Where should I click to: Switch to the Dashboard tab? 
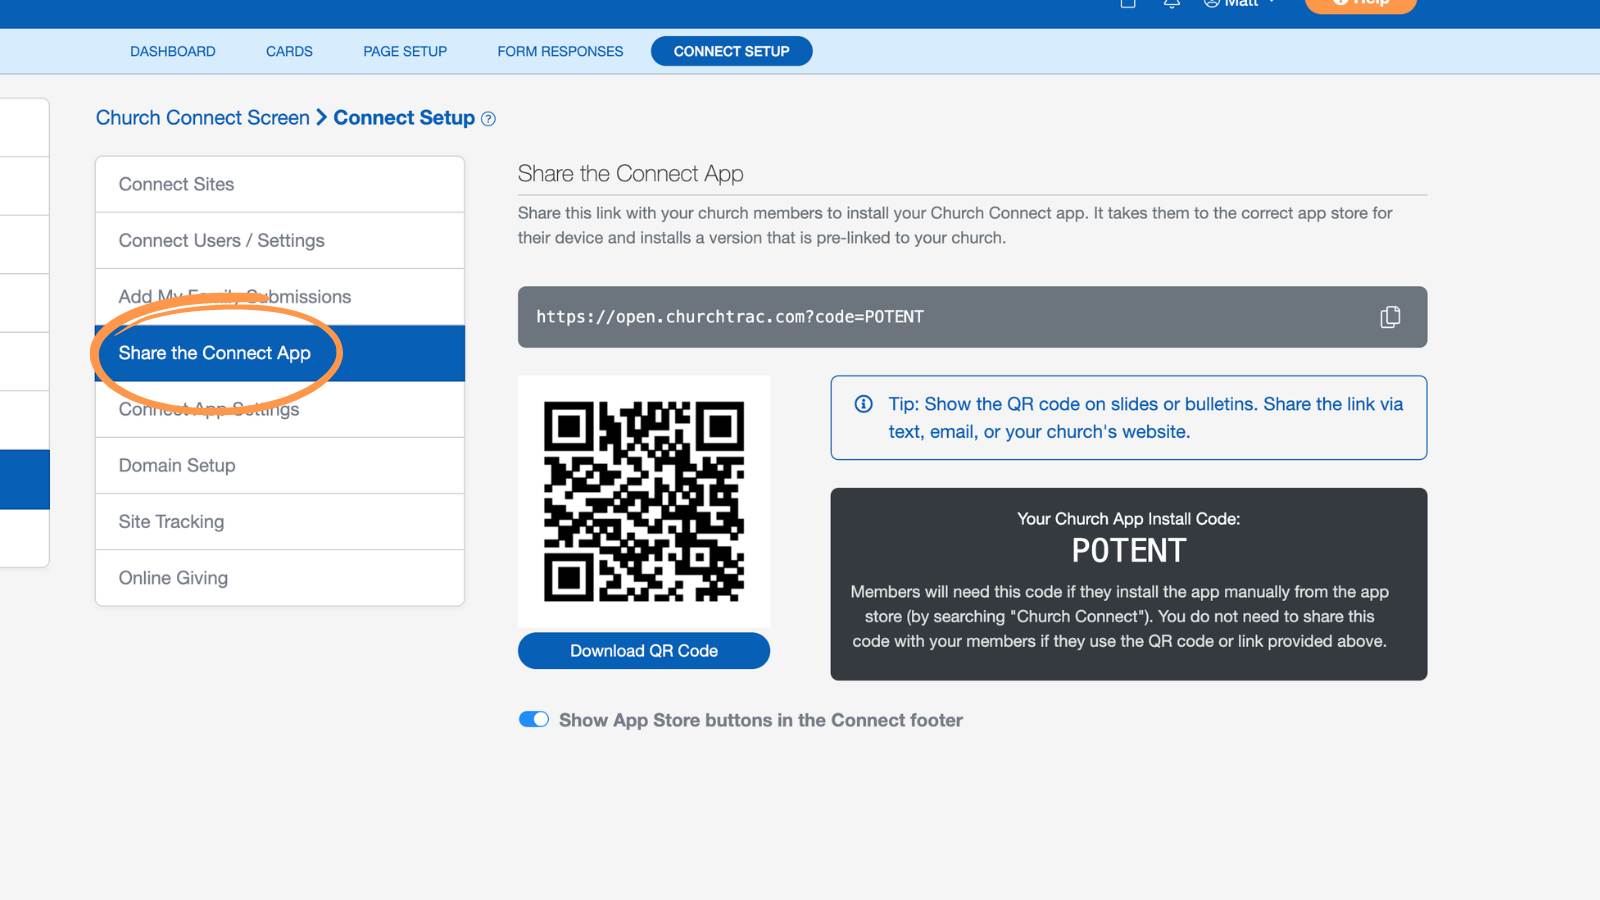tap(173, 51)
